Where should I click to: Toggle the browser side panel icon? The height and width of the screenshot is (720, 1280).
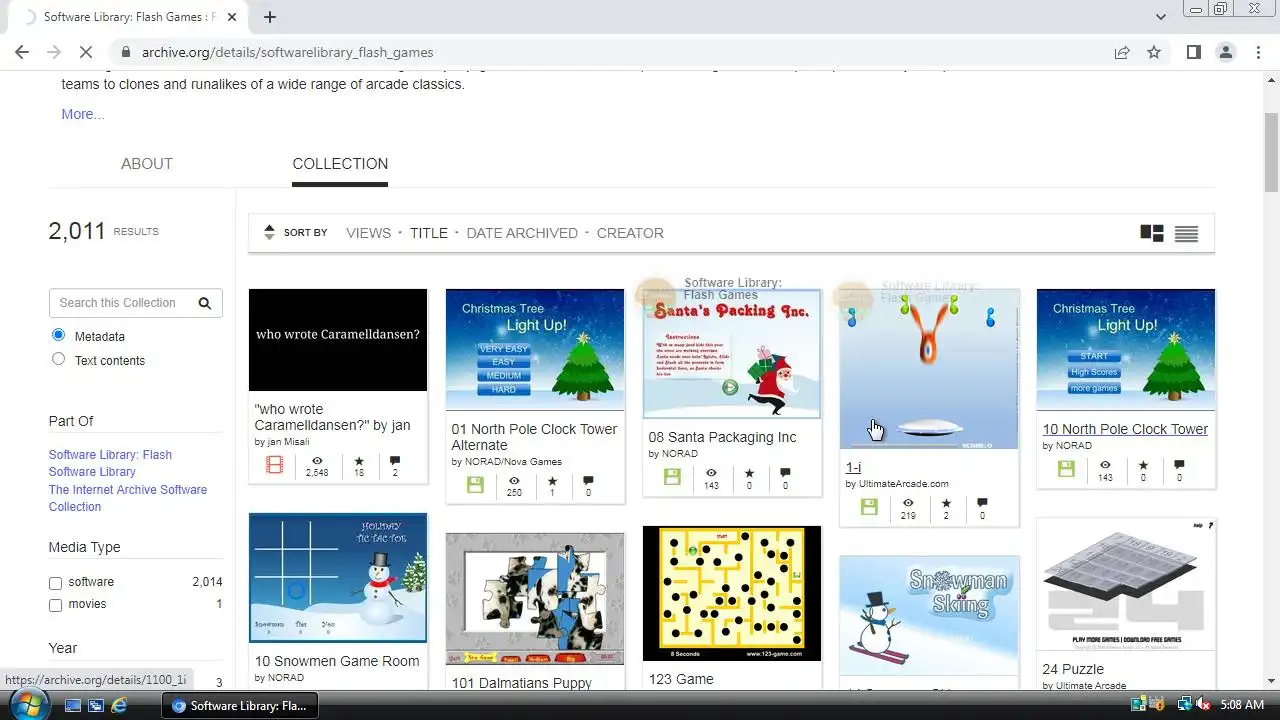click(1193, 52)
